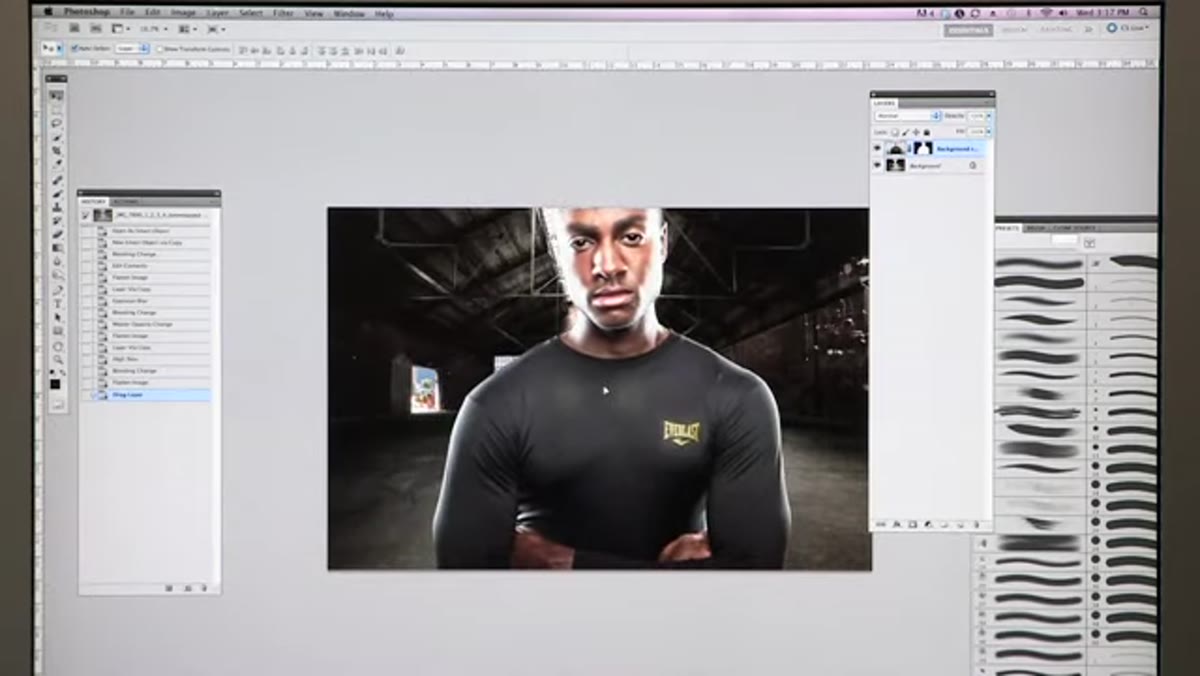Select the Crop tool
This screenshot has height=676, width=1200.
click(x=56, y=151)
